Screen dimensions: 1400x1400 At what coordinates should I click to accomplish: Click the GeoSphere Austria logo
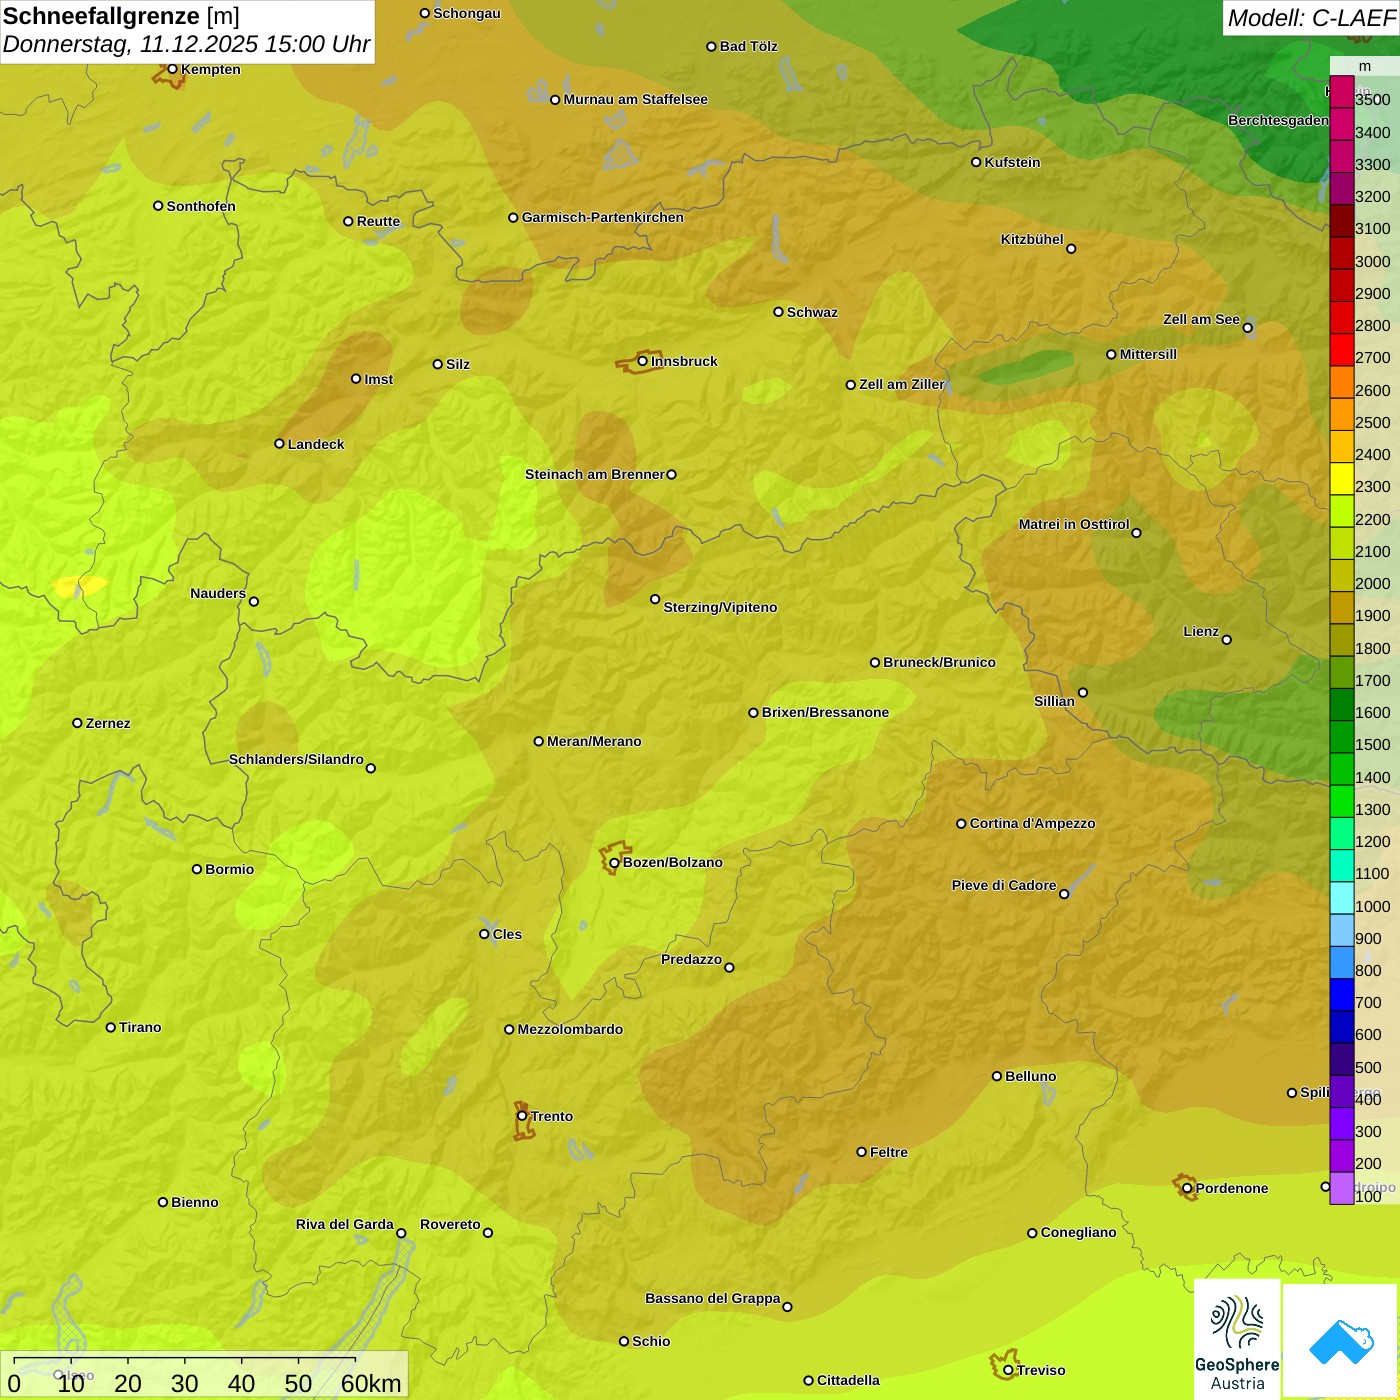[x=1237, y=1339]
